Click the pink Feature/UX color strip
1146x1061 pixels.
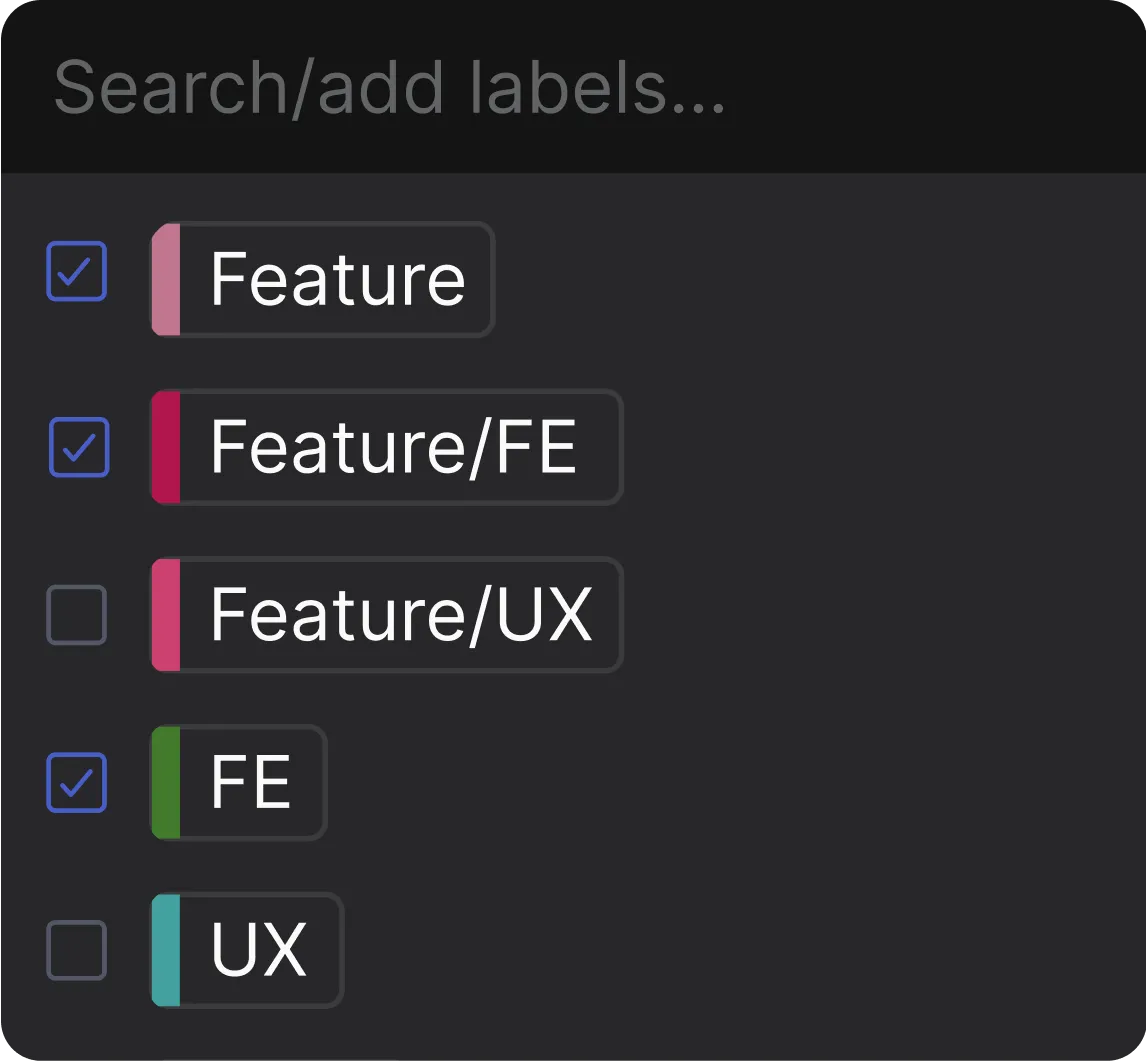click(x=166, y=614)
